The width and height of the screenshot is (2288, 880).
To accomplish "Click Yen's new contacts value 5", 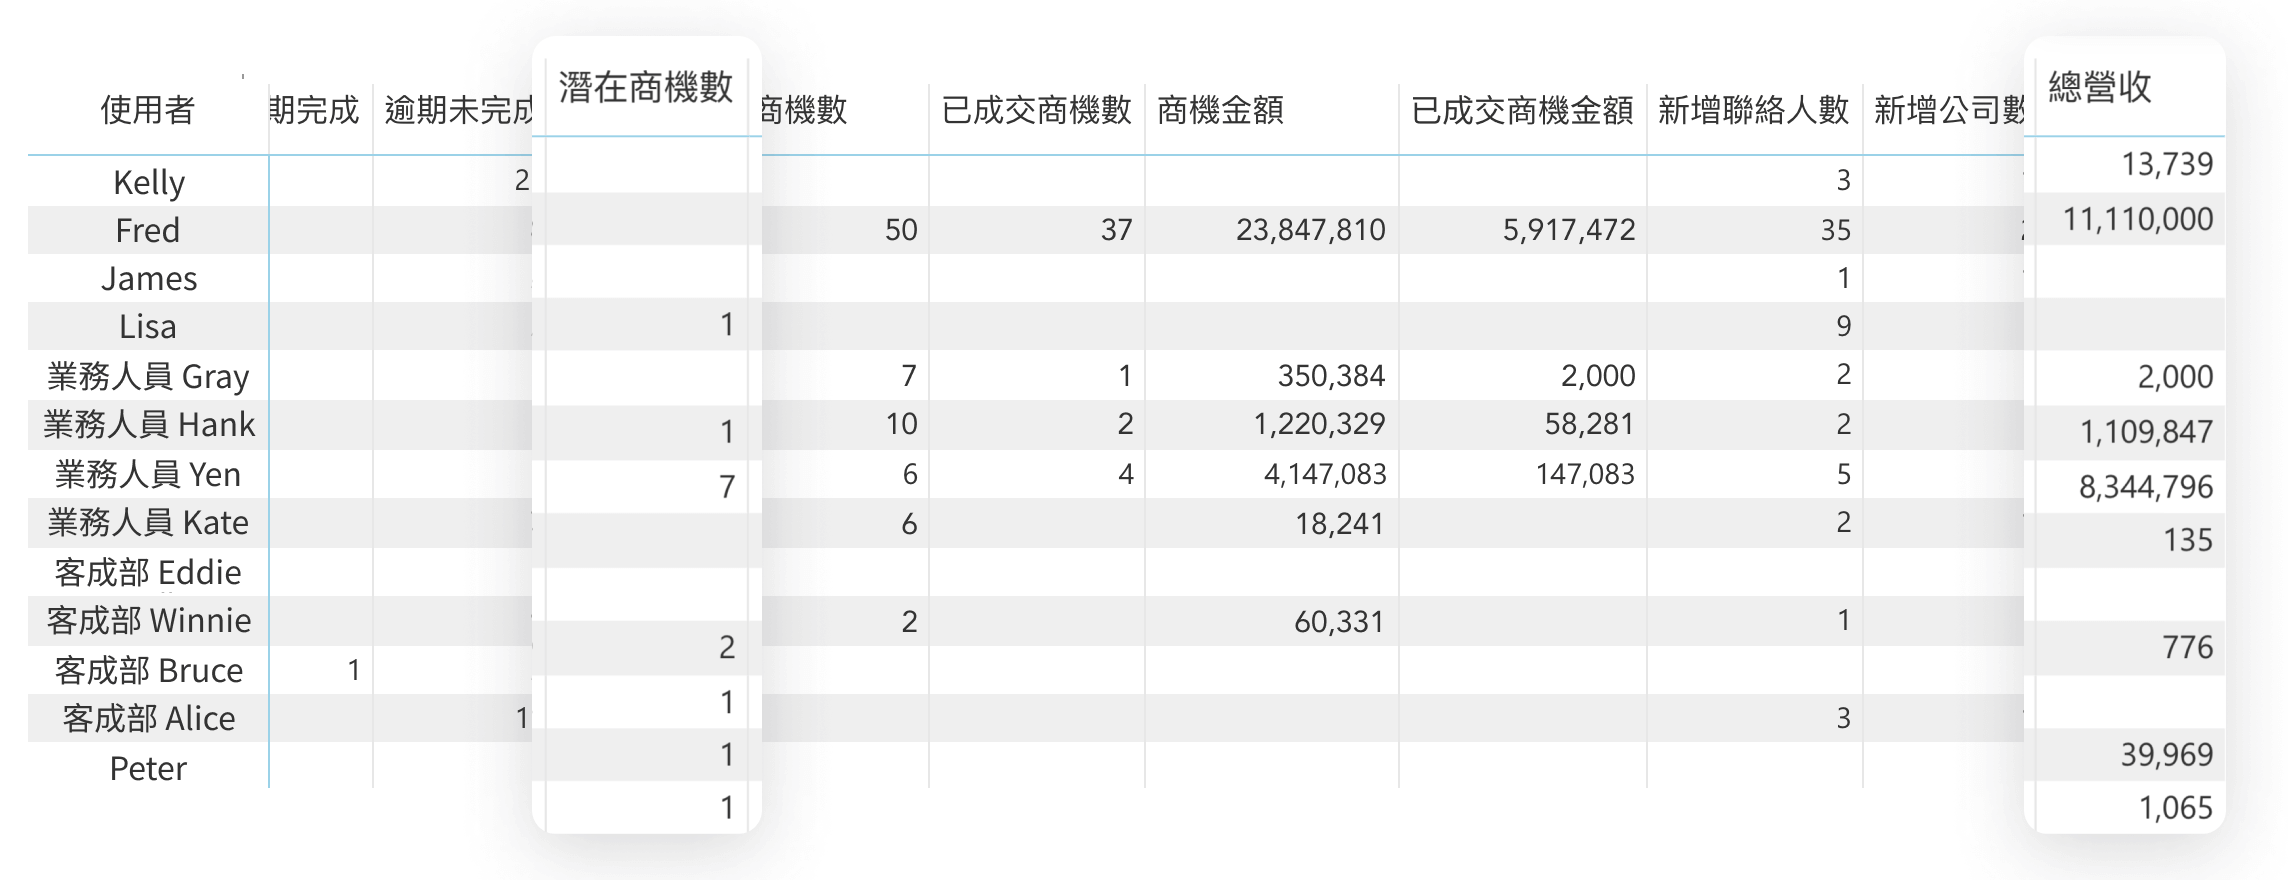I will [1843, 474].
